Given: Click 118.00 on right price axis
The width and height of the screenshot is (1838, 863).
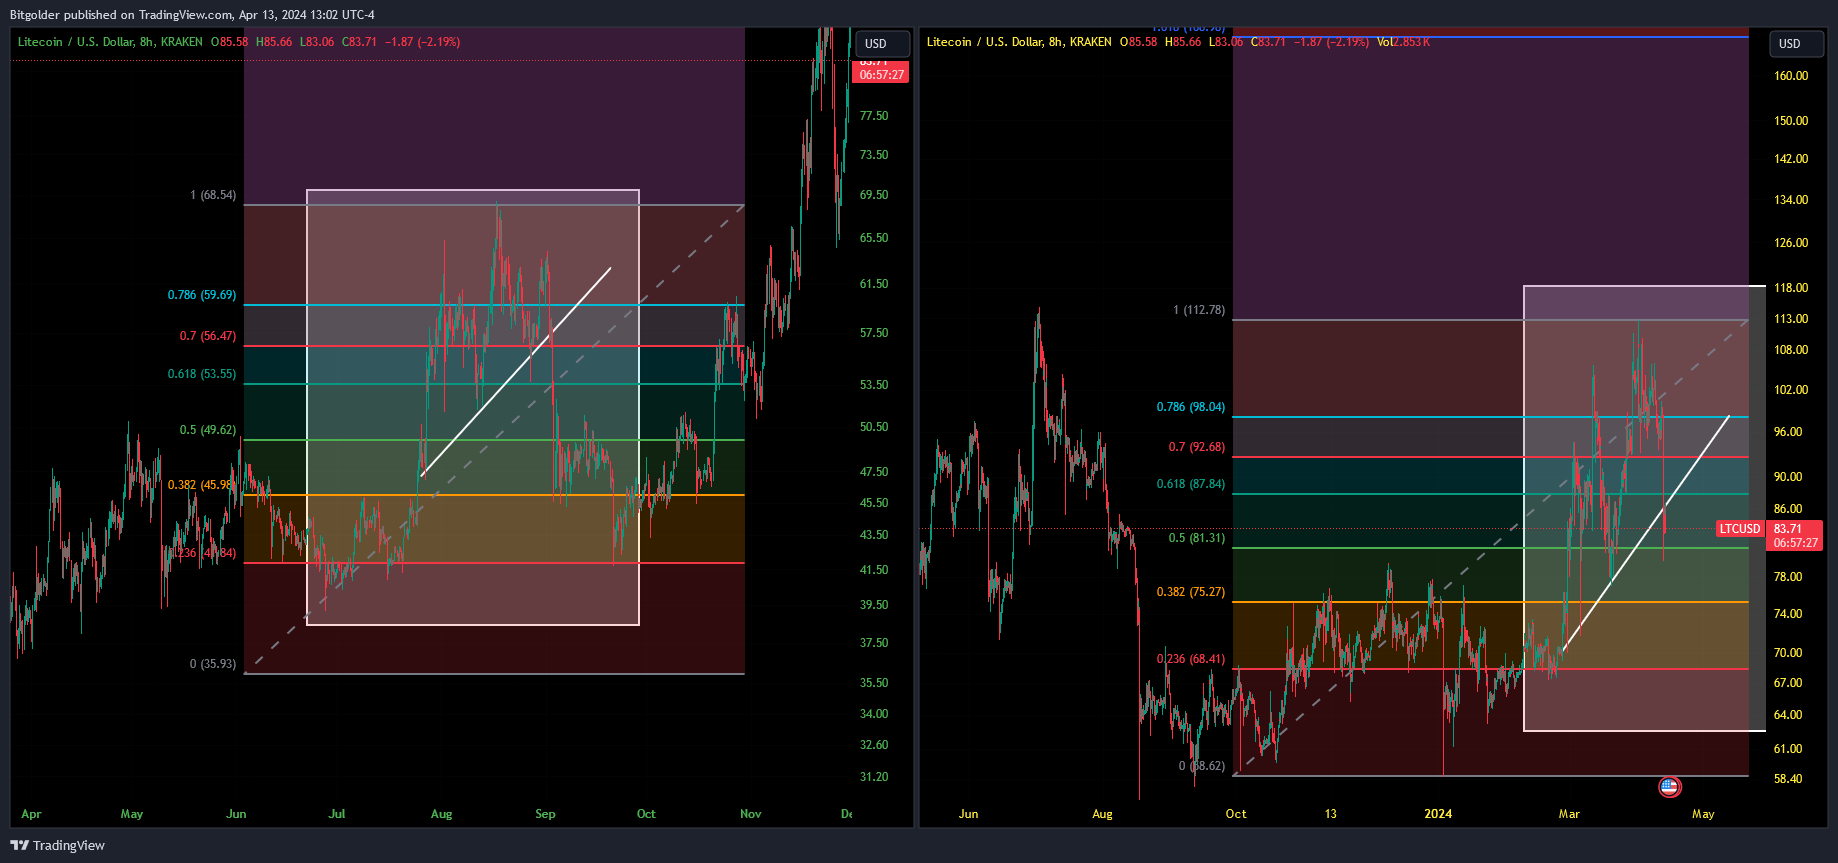Looking at the screenshot, I should click(x=1791, y=288).
